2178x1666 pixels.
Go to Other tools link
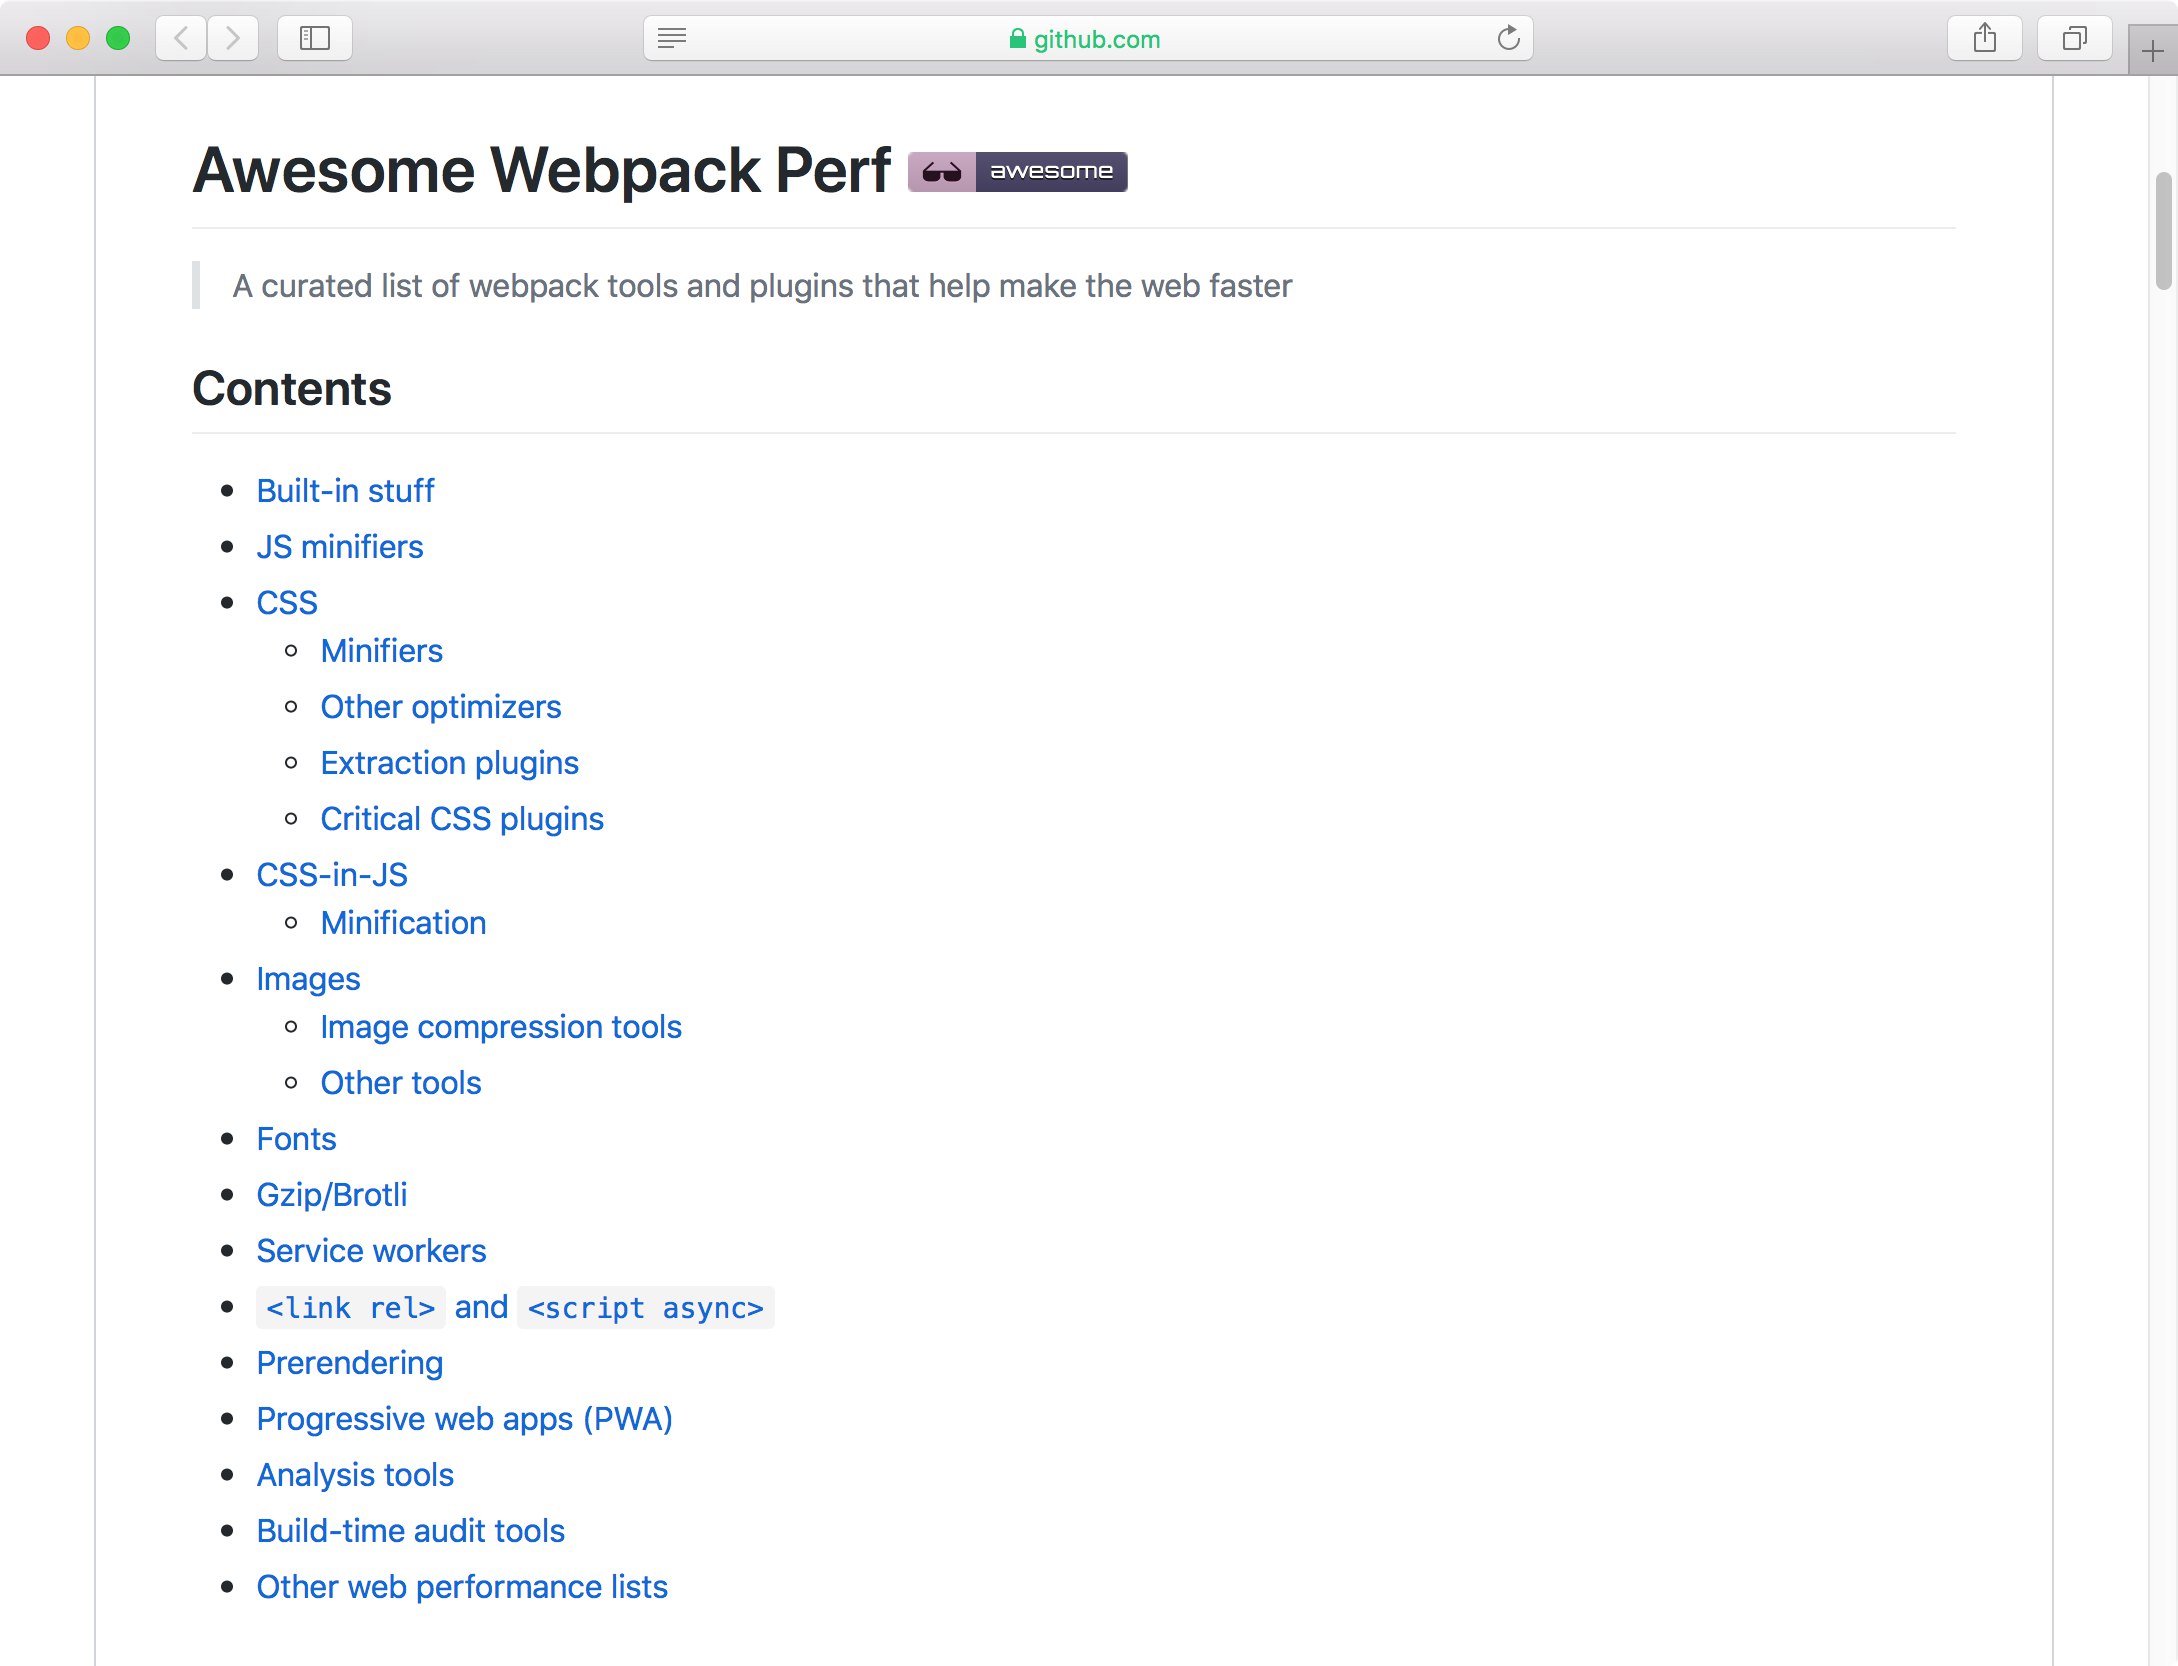pos(401,1082)
